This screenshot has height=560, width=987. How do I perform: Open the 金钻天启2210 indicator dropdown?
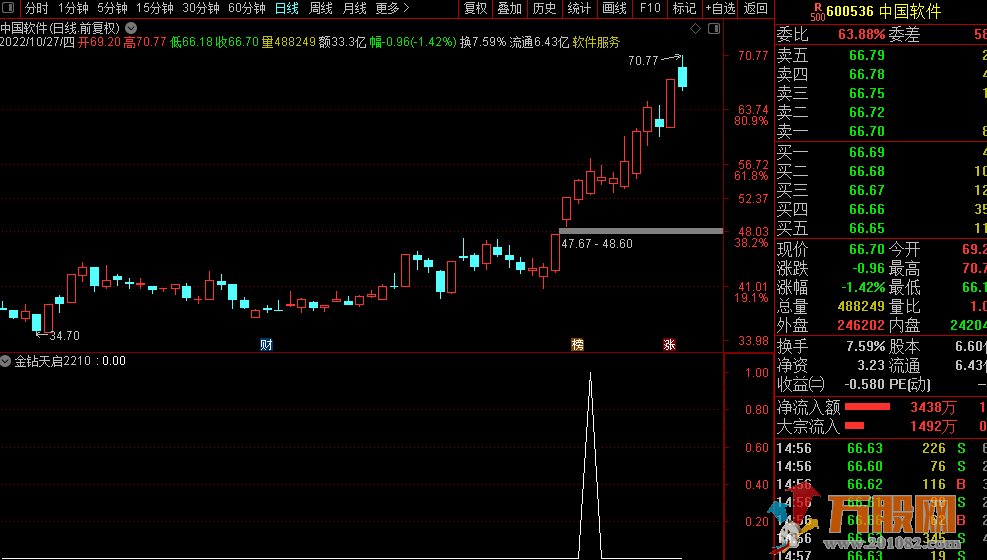click(x=6, y=361)
